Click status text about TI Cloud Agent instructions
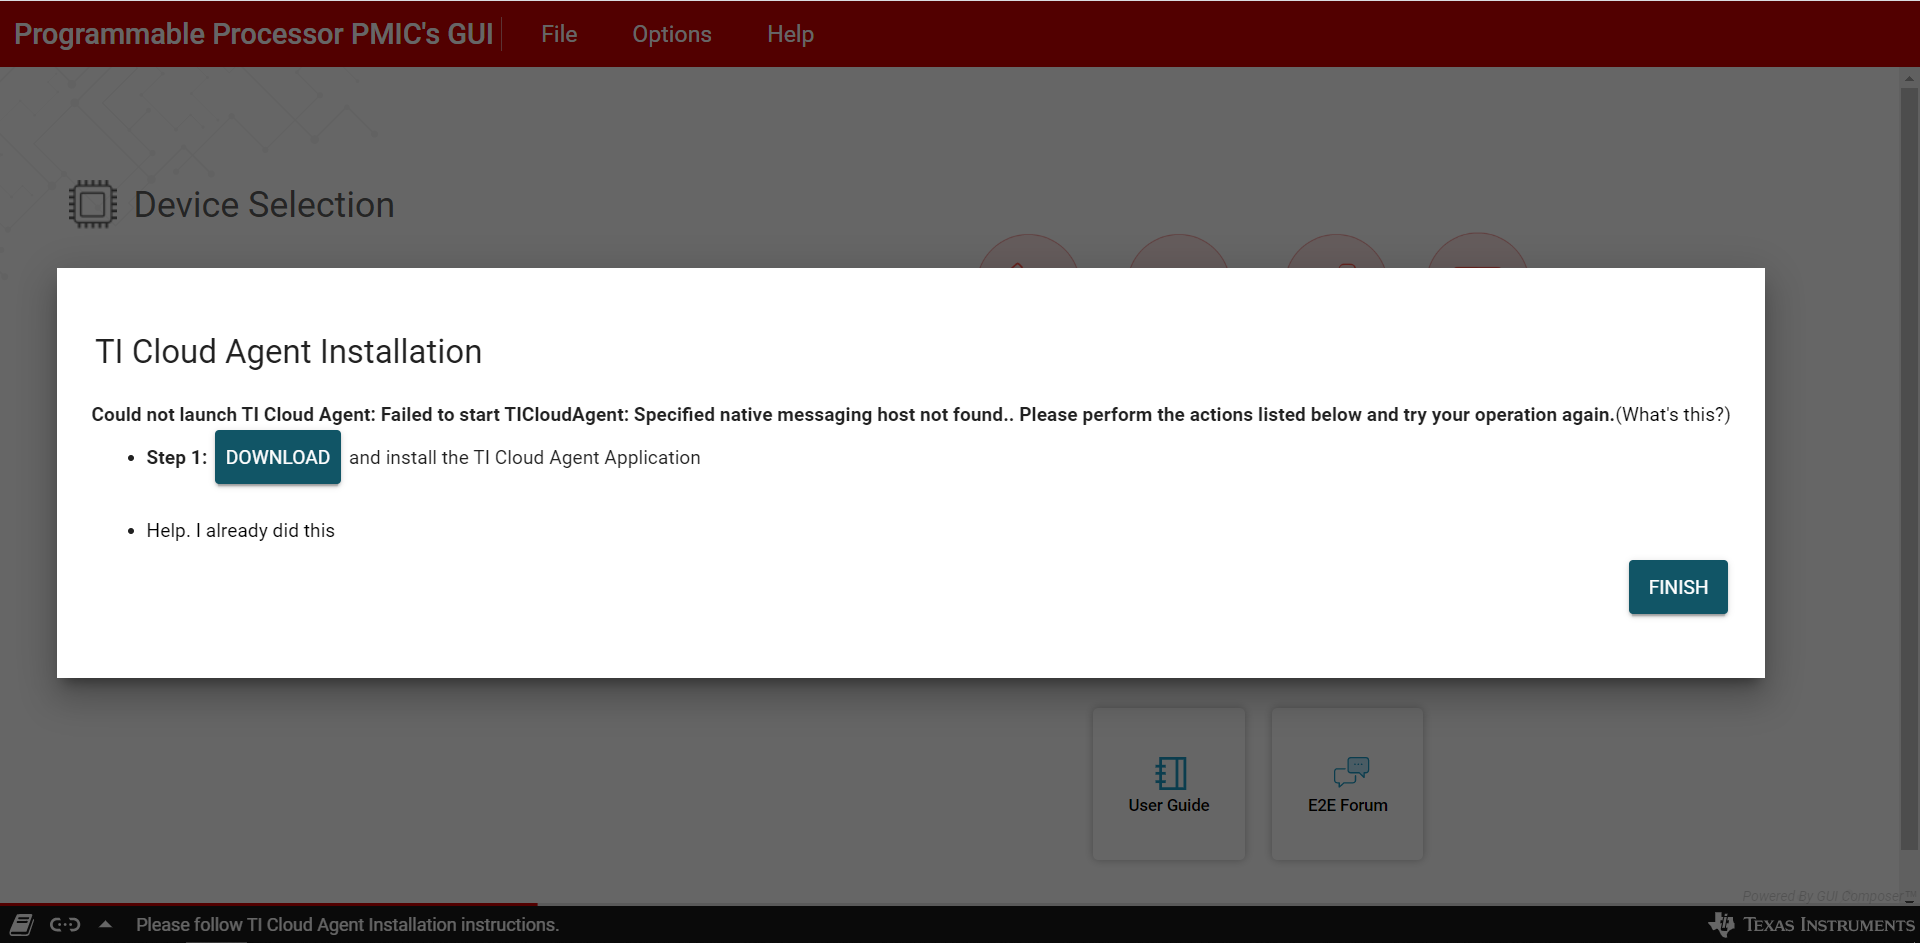The height and width of the screenshot is (943, 1920). tap(347, 925)
